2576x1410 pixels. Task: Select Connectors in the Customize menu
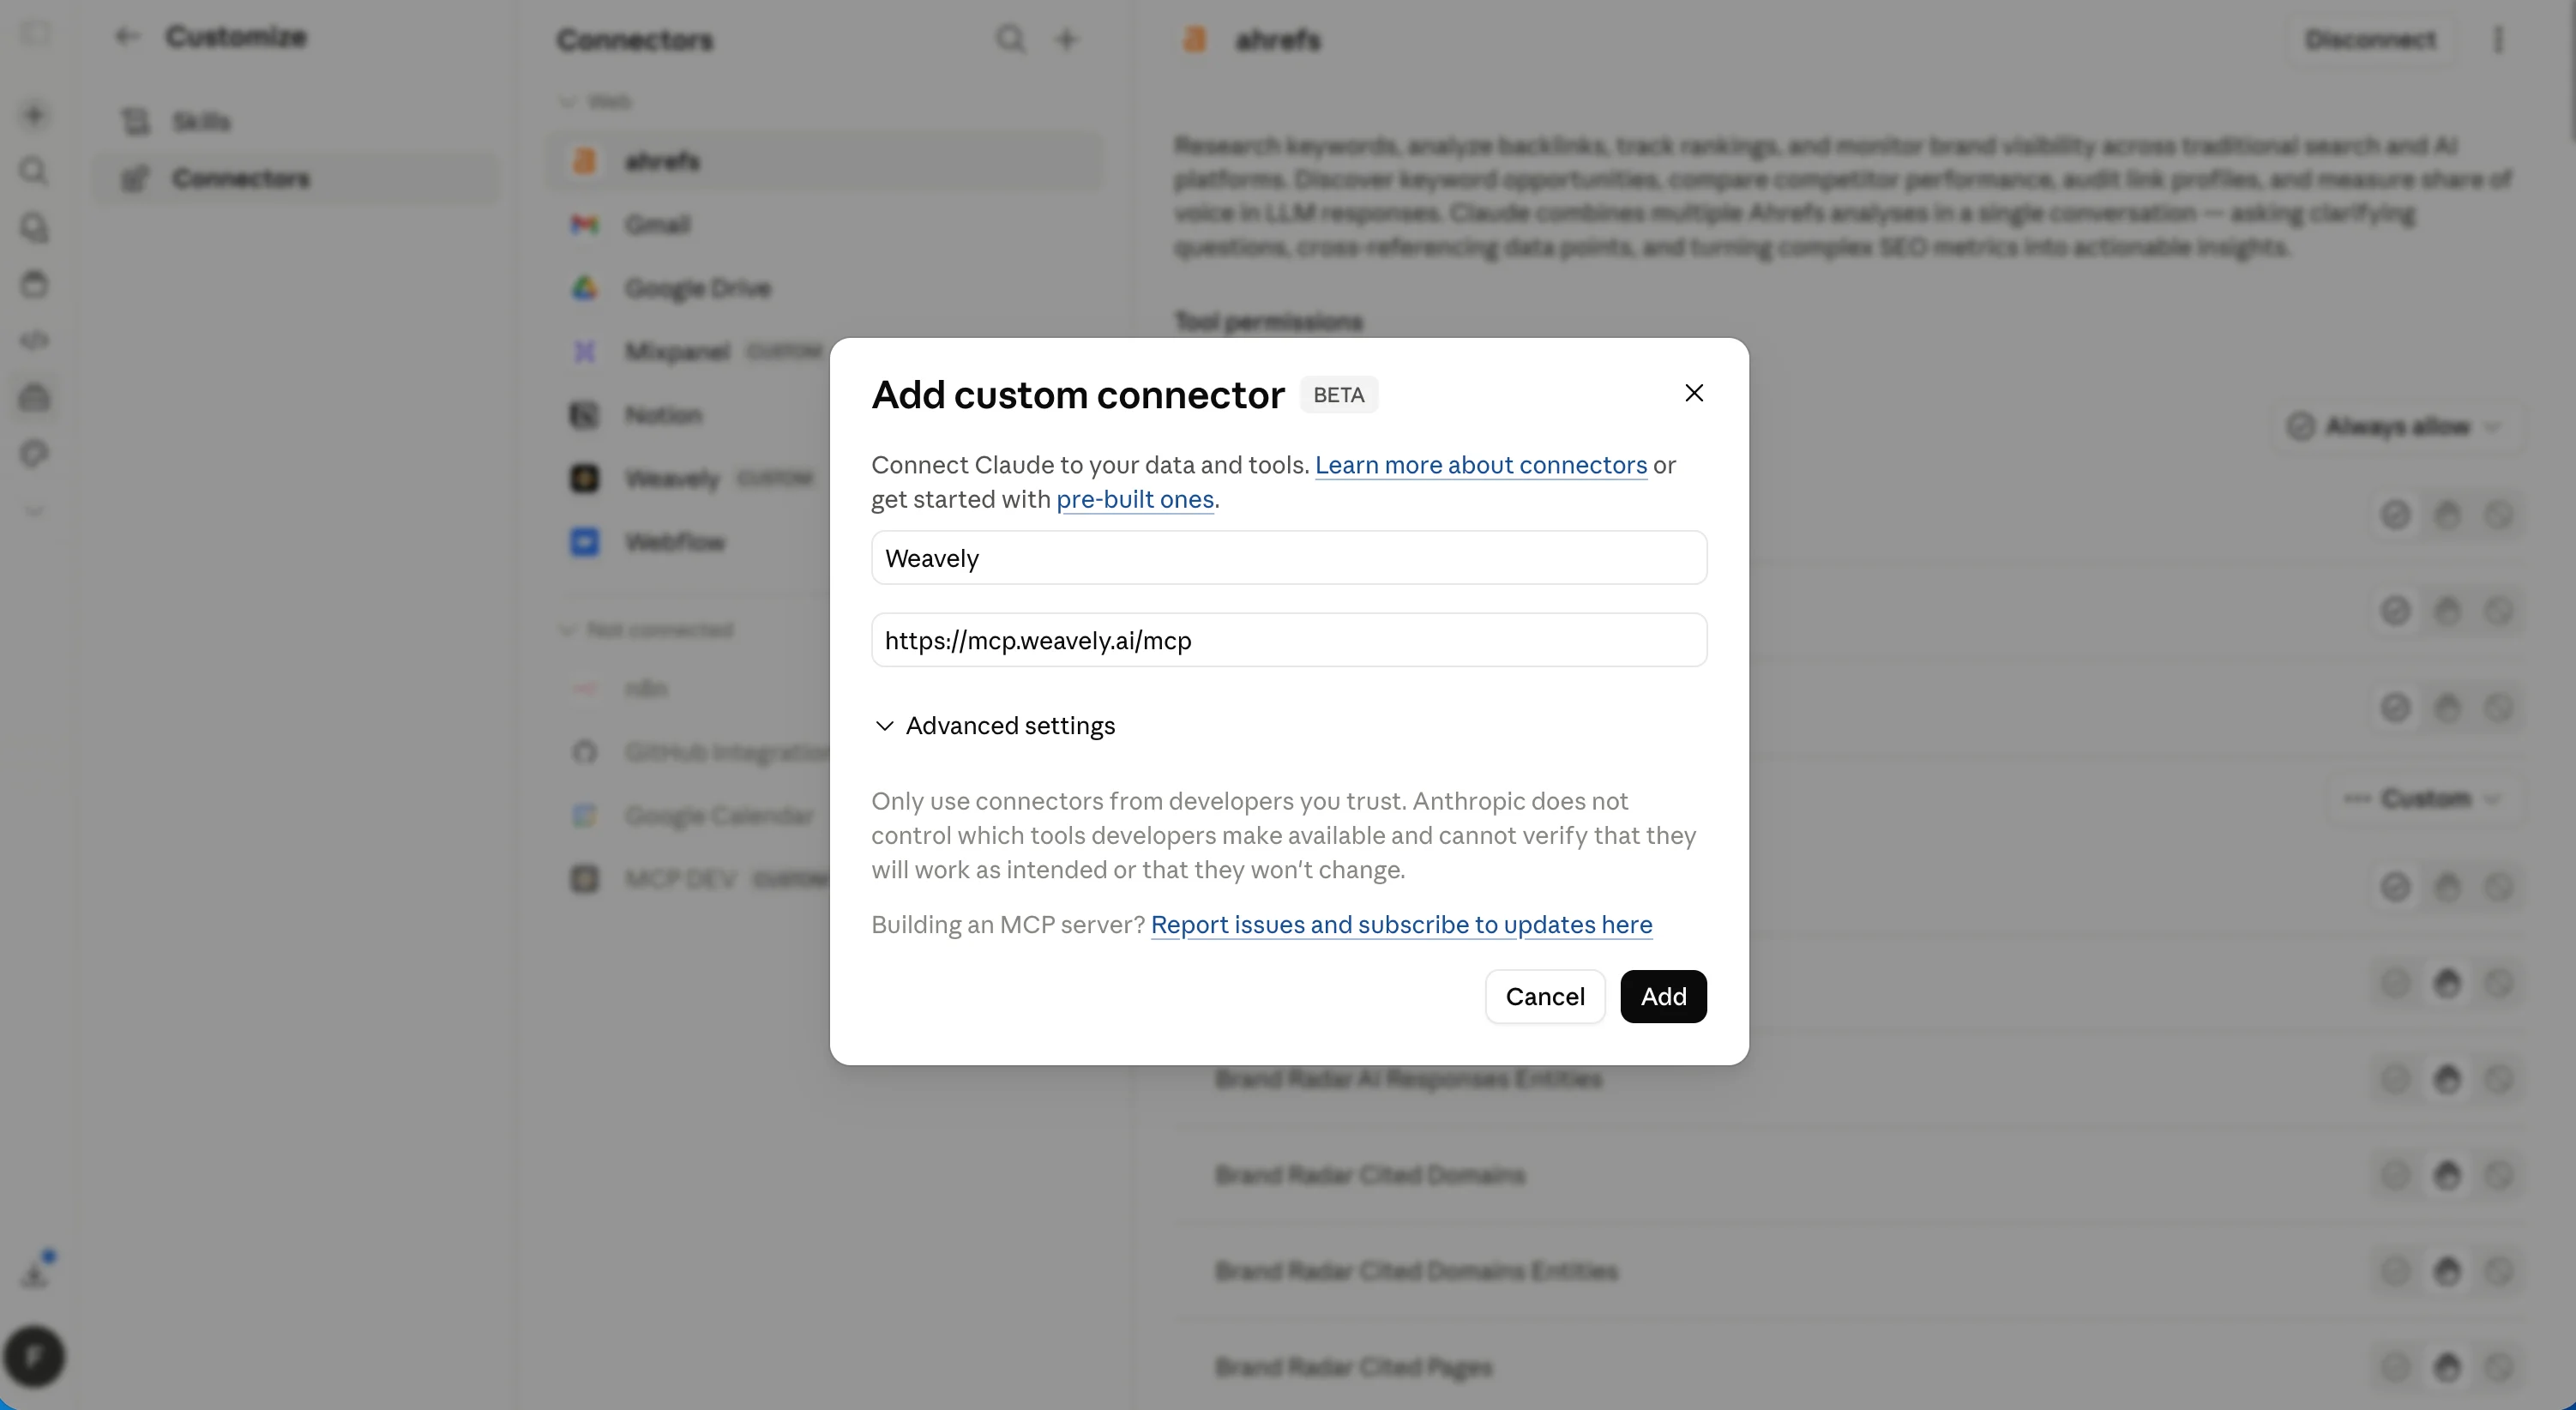[x=296, y=178]
